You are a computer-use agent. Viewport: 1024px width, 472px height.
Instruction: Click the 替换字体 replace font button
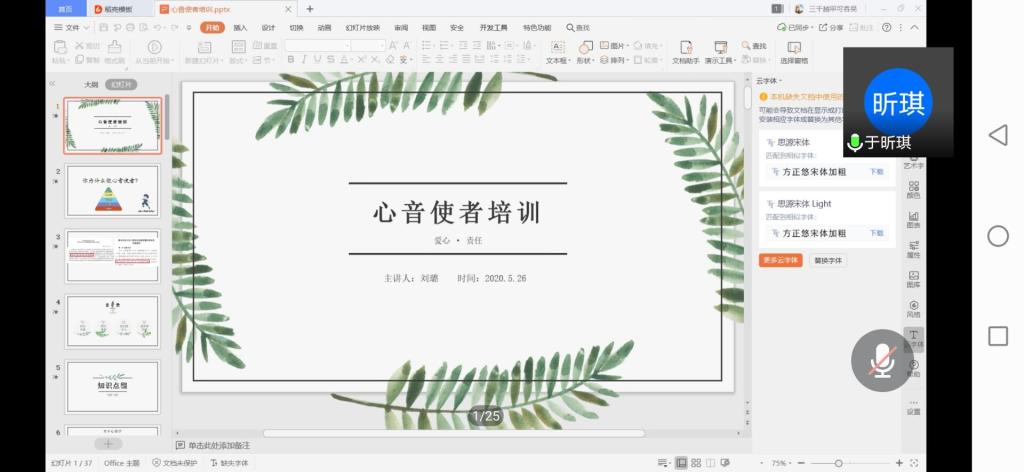[827, 260]
